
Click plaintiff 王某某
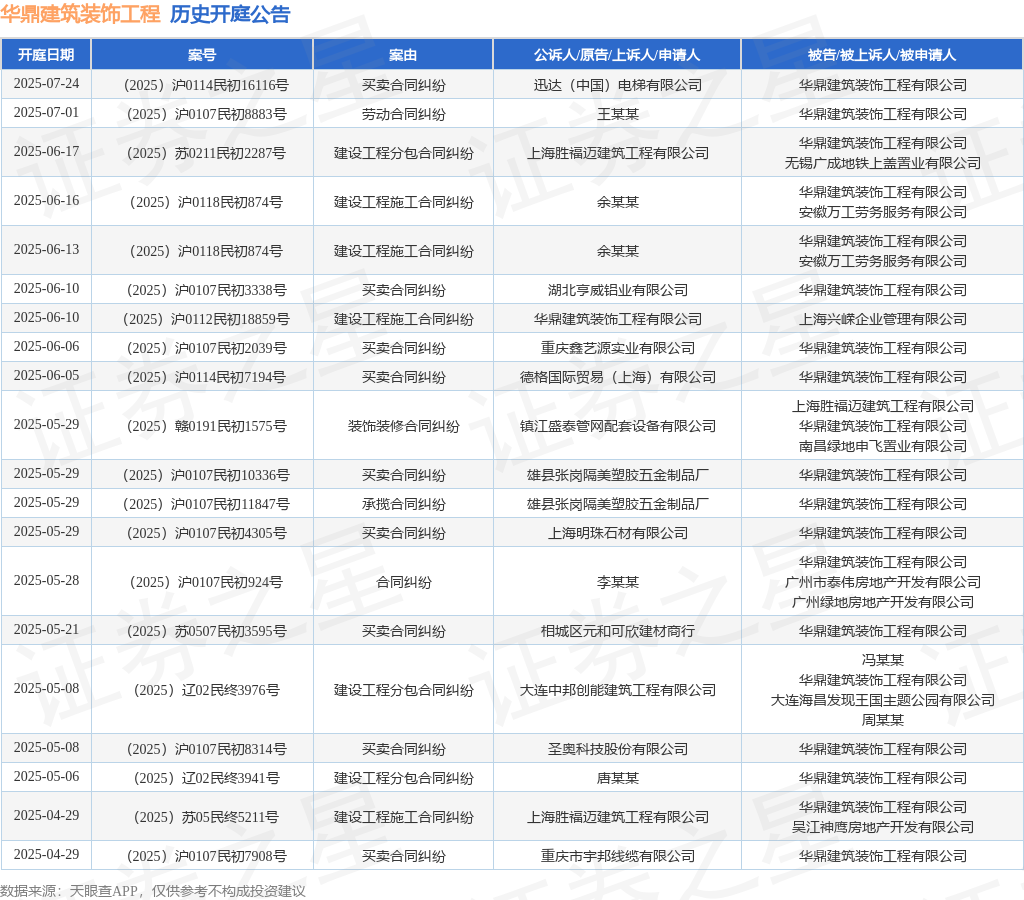coord(617,114)
